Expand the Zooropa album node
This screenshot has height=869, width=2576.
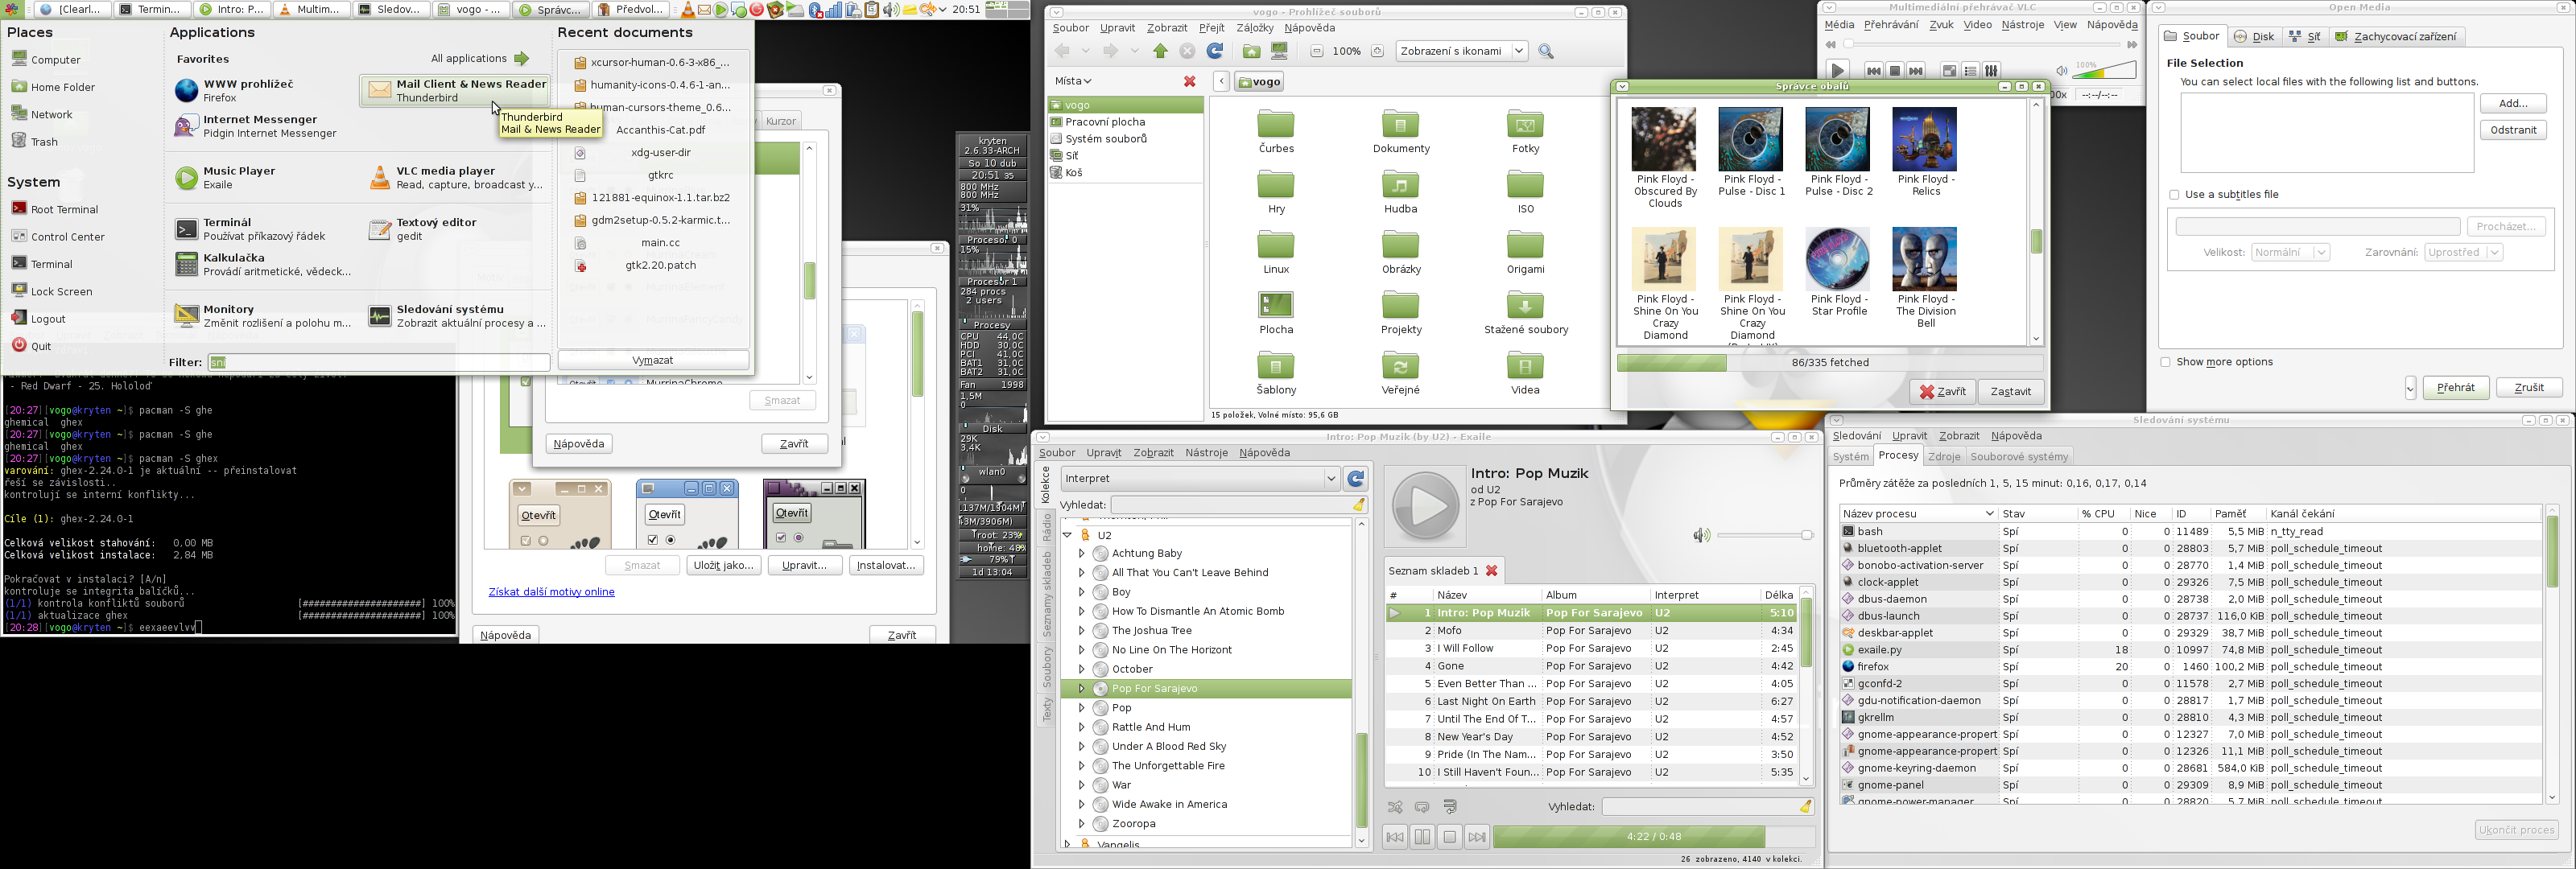point(1081,824)
